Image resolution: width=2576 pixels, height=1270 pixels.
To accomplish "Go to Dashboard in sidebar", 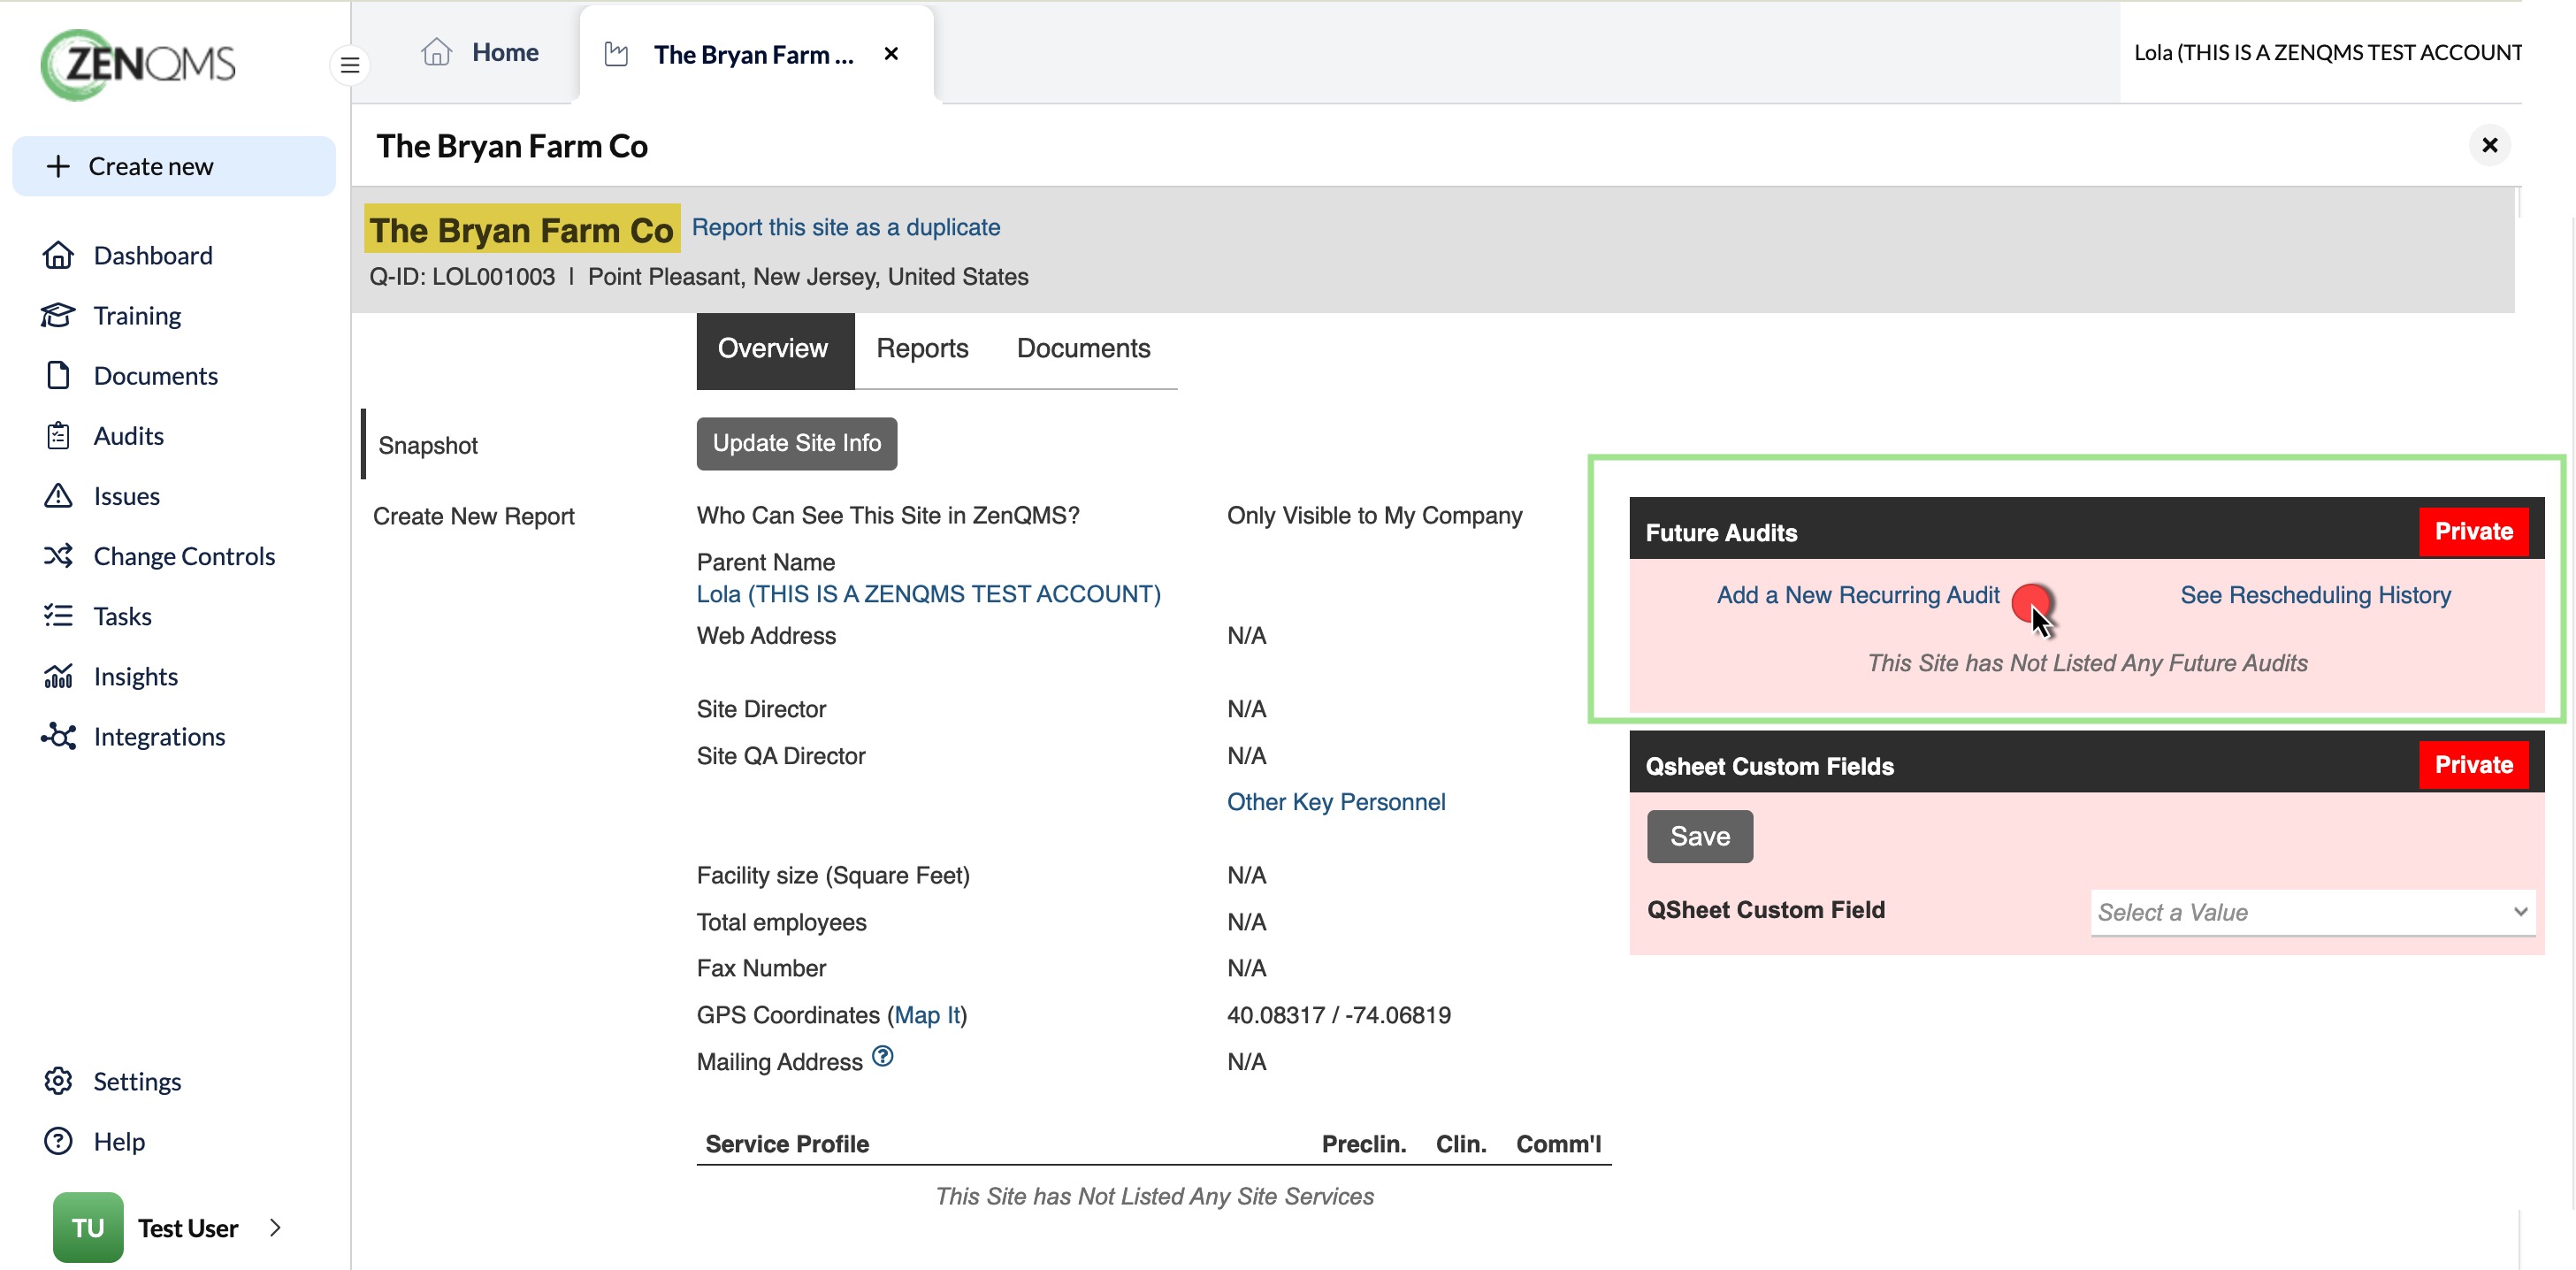I will (x=153, y=255).
